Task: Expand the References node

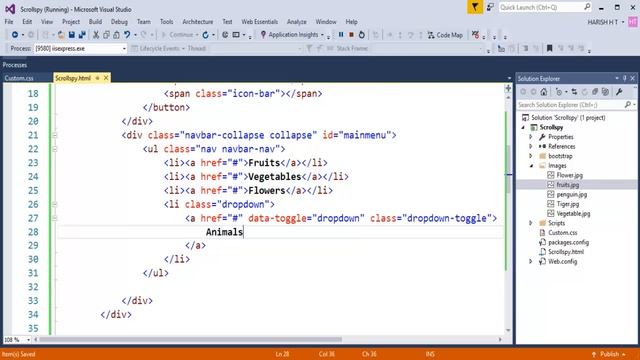Action: [x=531, y=147]
